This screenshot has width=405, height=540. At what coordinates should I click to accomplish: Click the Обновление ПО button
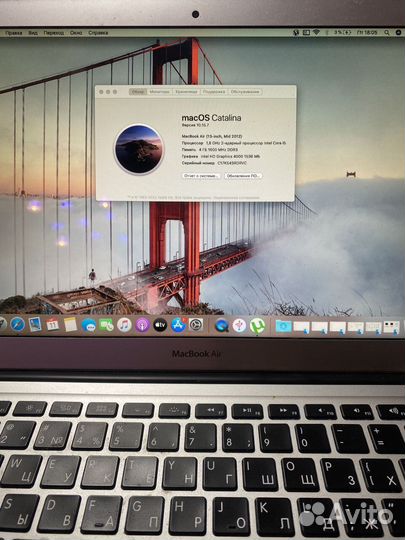(243, 176)
